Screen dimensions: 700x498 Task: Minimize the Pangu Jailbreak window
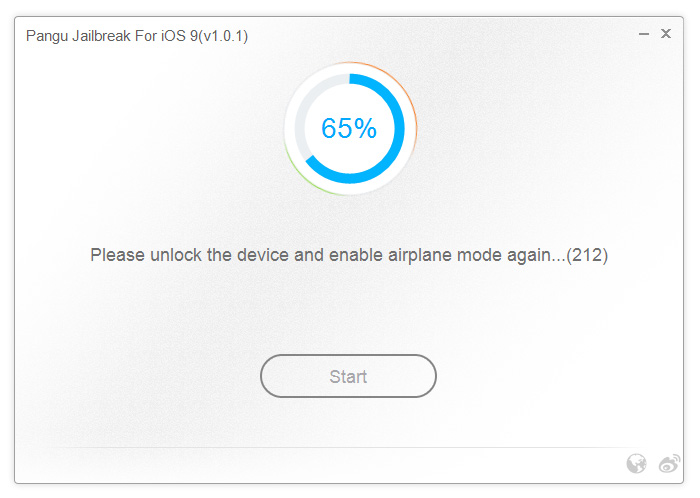(644, 35)
